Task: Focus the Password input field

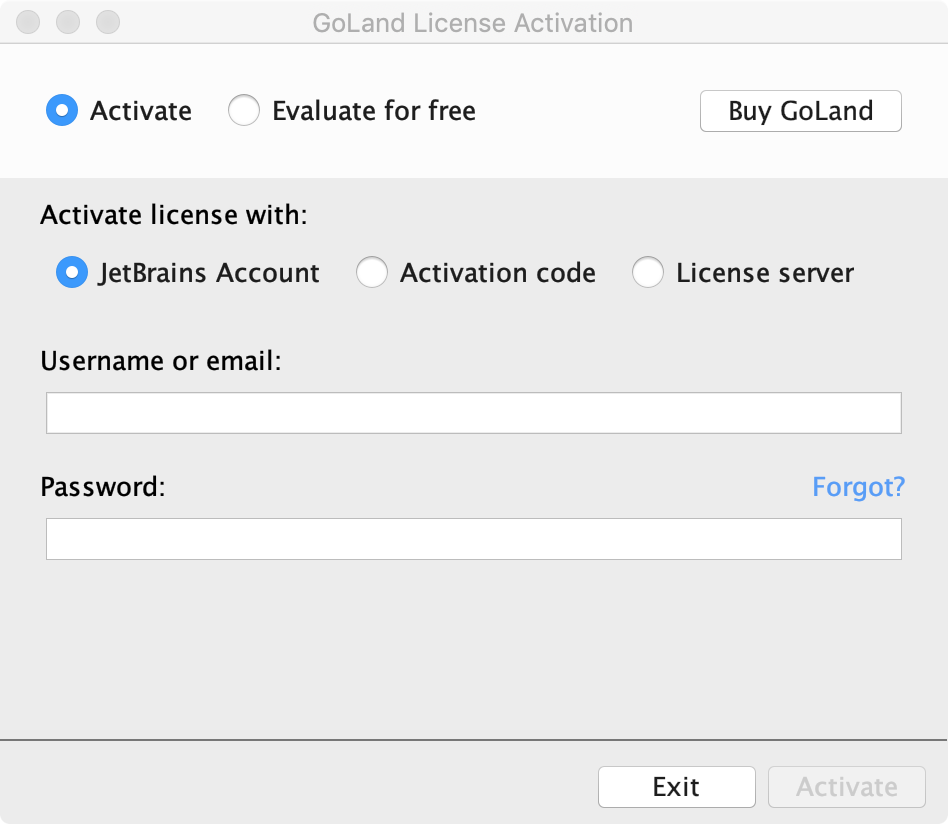Action: (x=474, y=539)
